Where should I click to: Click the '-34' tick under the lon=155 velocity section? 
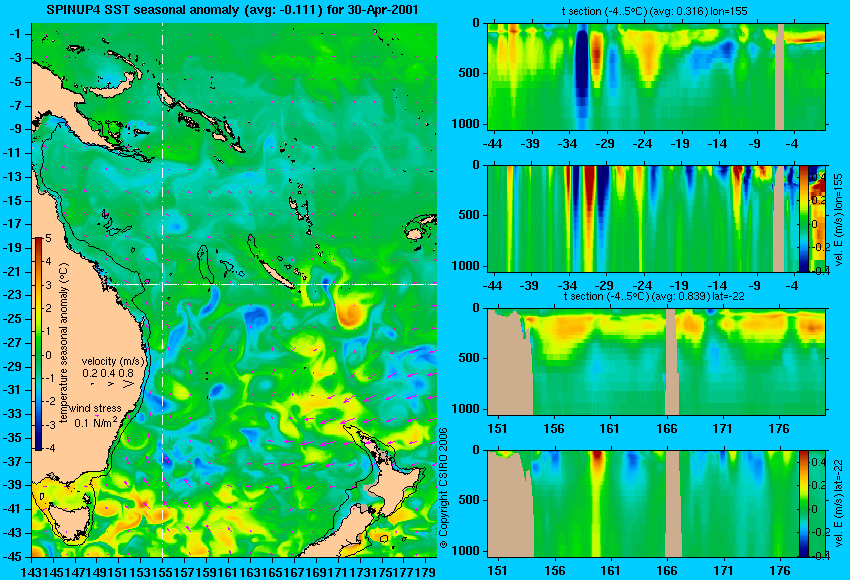tap(567, 286)
